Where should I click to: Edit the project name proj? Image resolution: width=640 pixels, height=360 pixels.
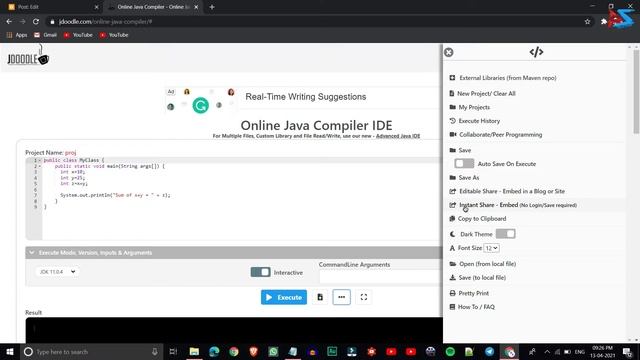click(71, 153)
